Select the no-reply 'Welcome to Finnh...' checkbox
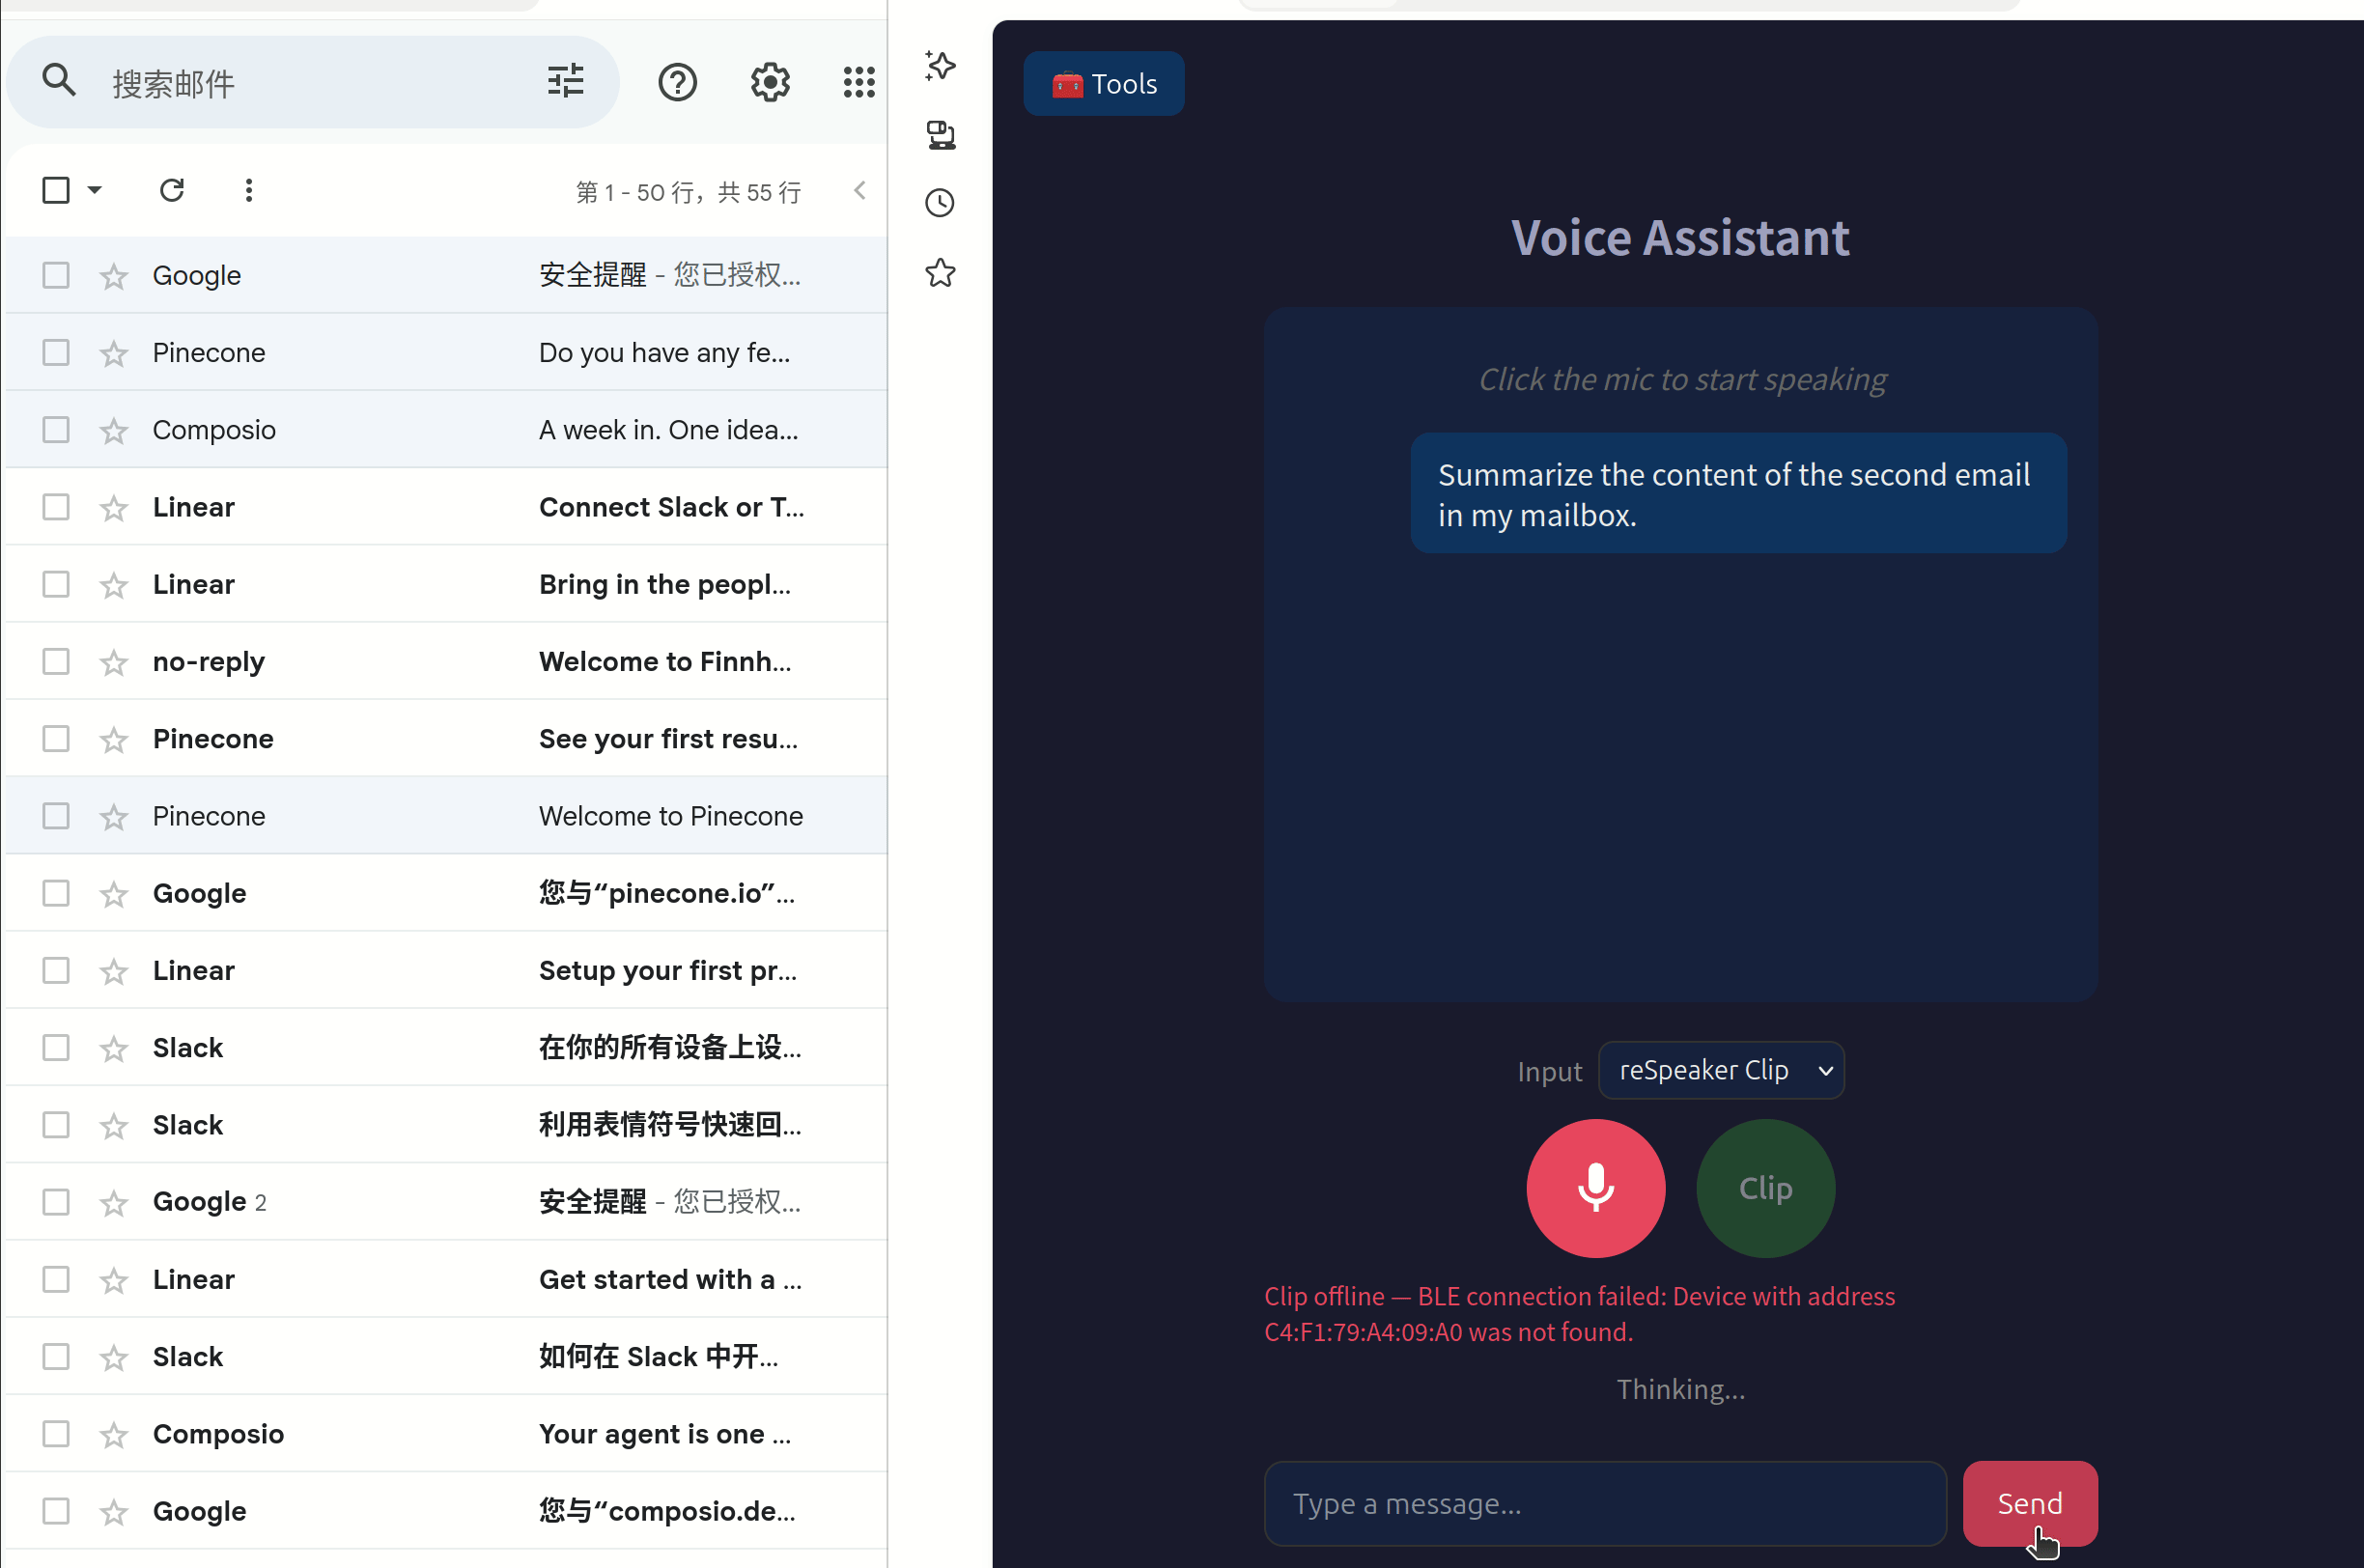The width and height of the screenshot is (2364, 1568). coord(56,661)
